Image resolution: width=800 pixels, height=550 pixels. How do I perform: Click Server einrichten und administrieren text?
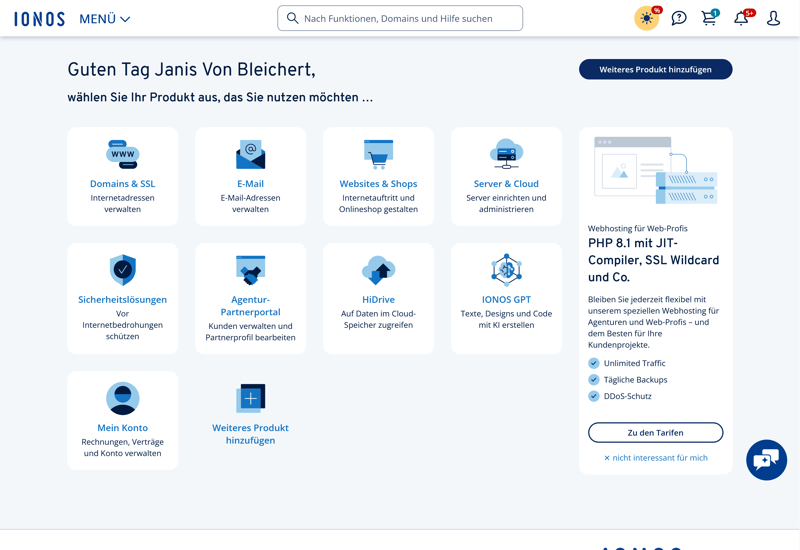506,203
